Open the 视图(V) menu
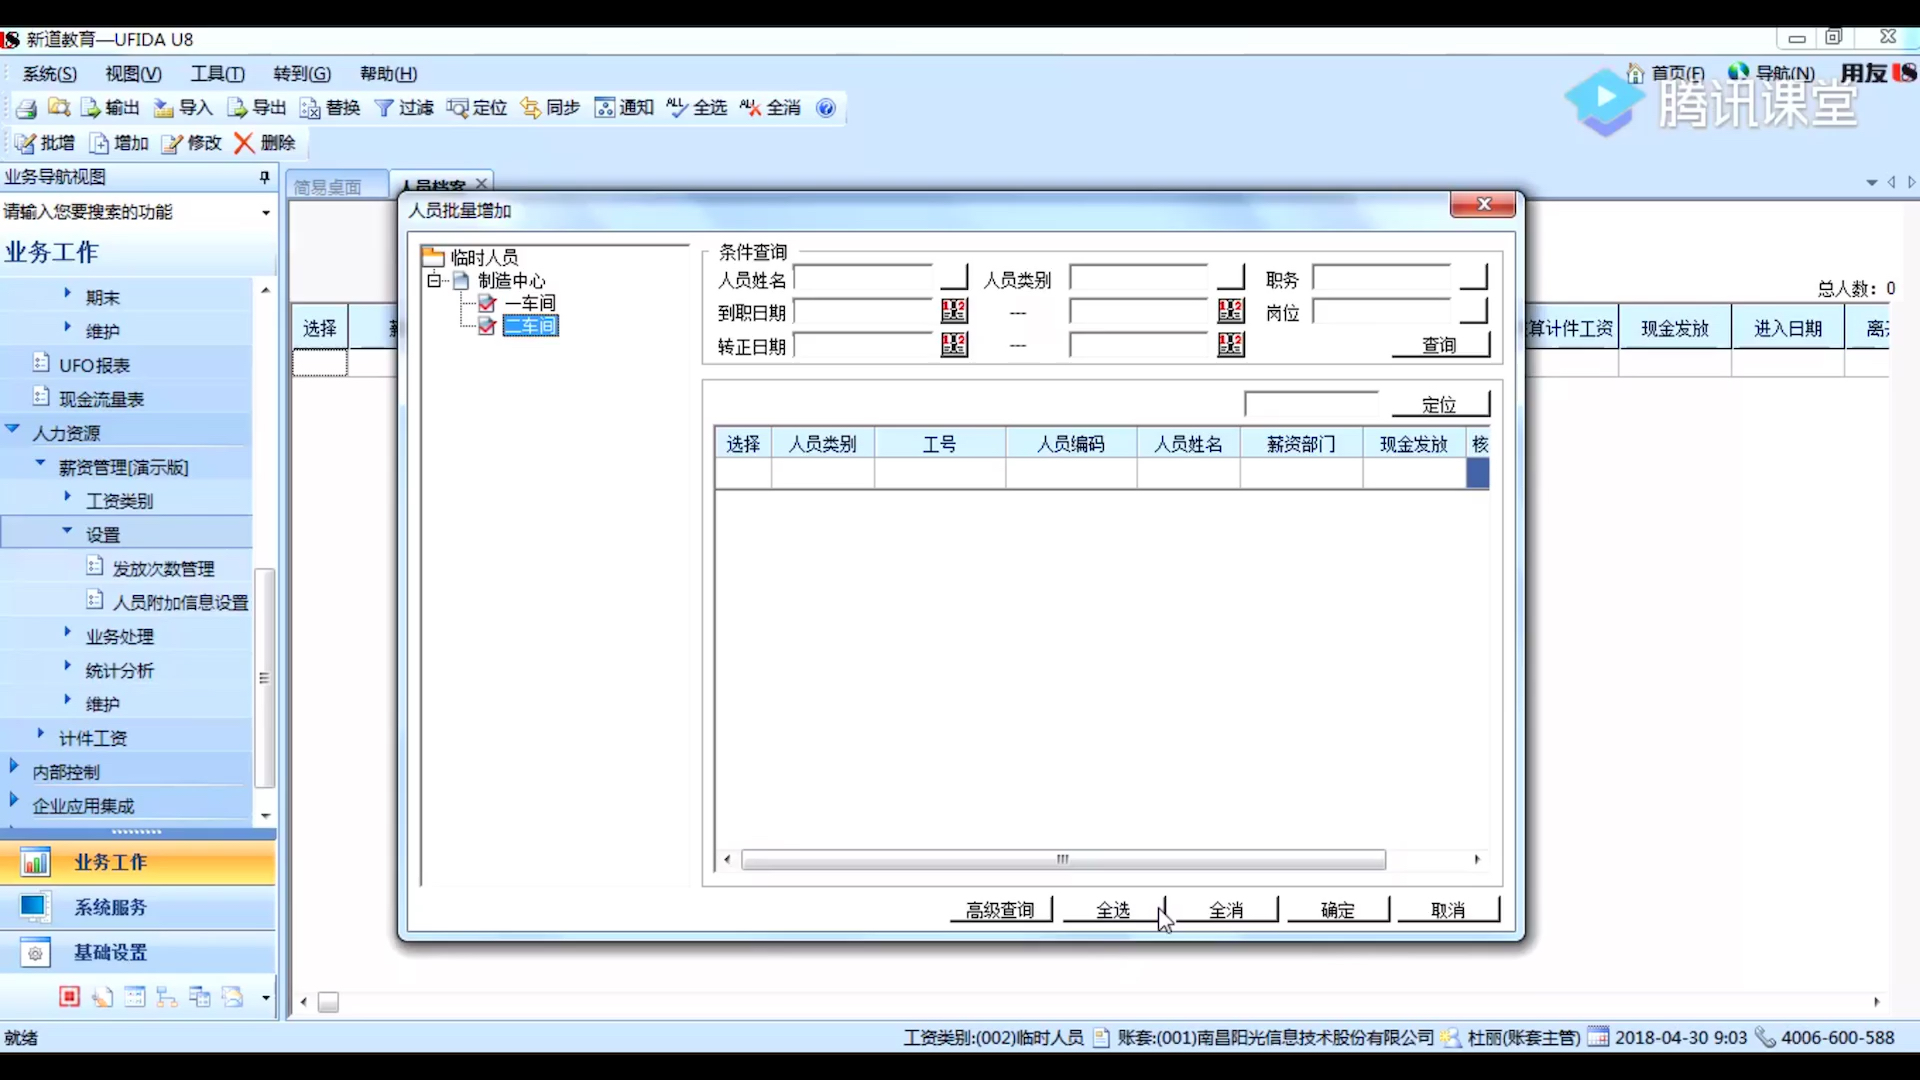The height and width of the screenshot is (1080, 1920). click(133, 74)
